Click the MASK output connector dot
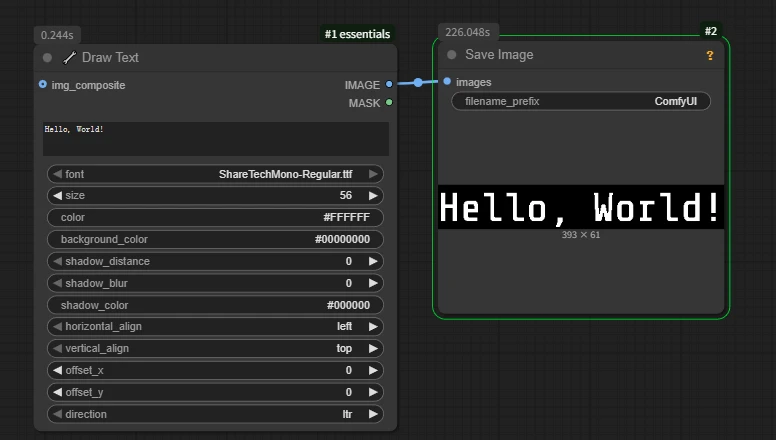776x440 pixels. tap(389, 103)
